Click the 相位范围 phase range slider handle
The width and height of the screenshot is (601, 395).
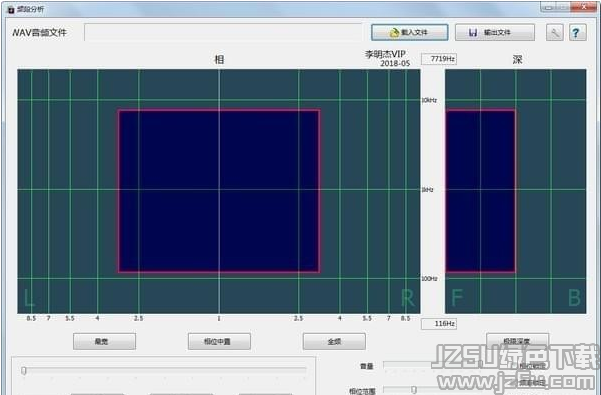[414, 390]
